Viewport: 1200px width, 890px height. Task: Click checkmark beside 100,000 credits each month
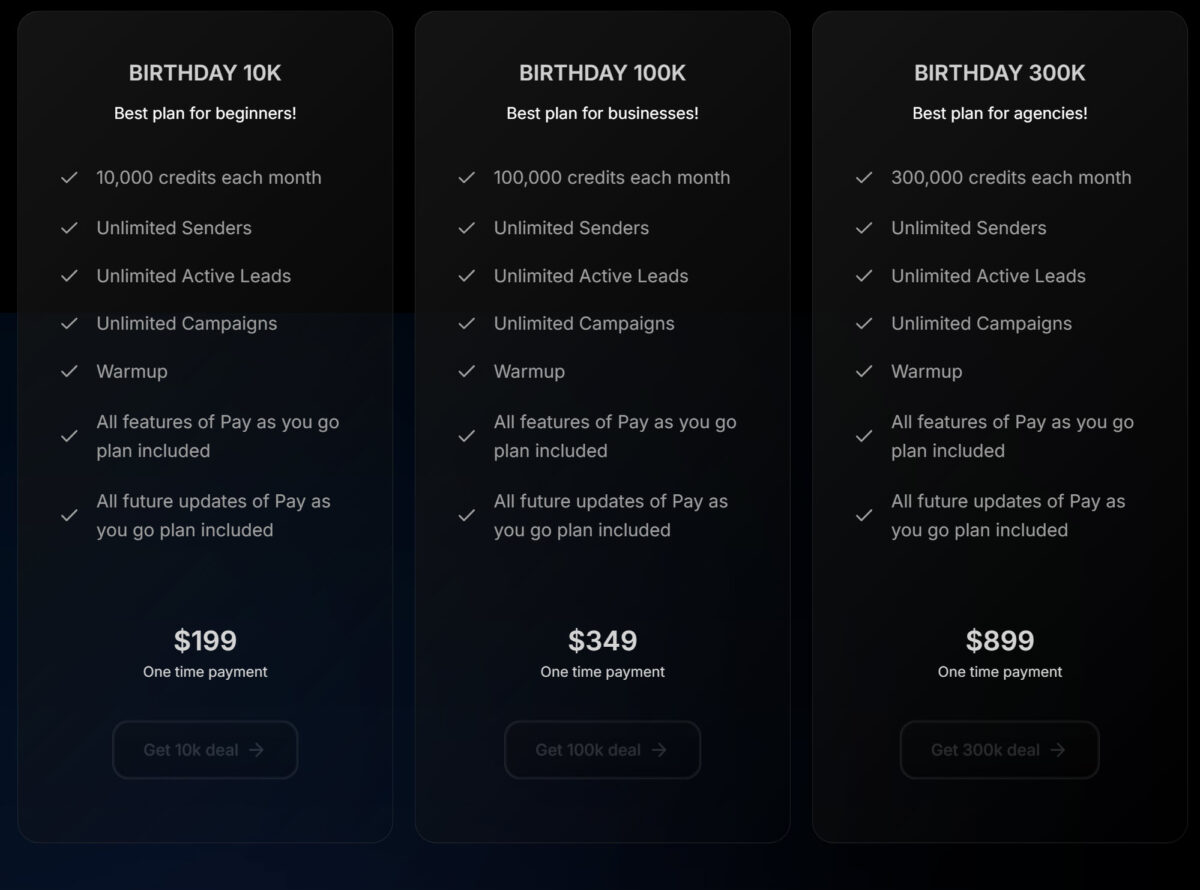click(x=466, y=178)
